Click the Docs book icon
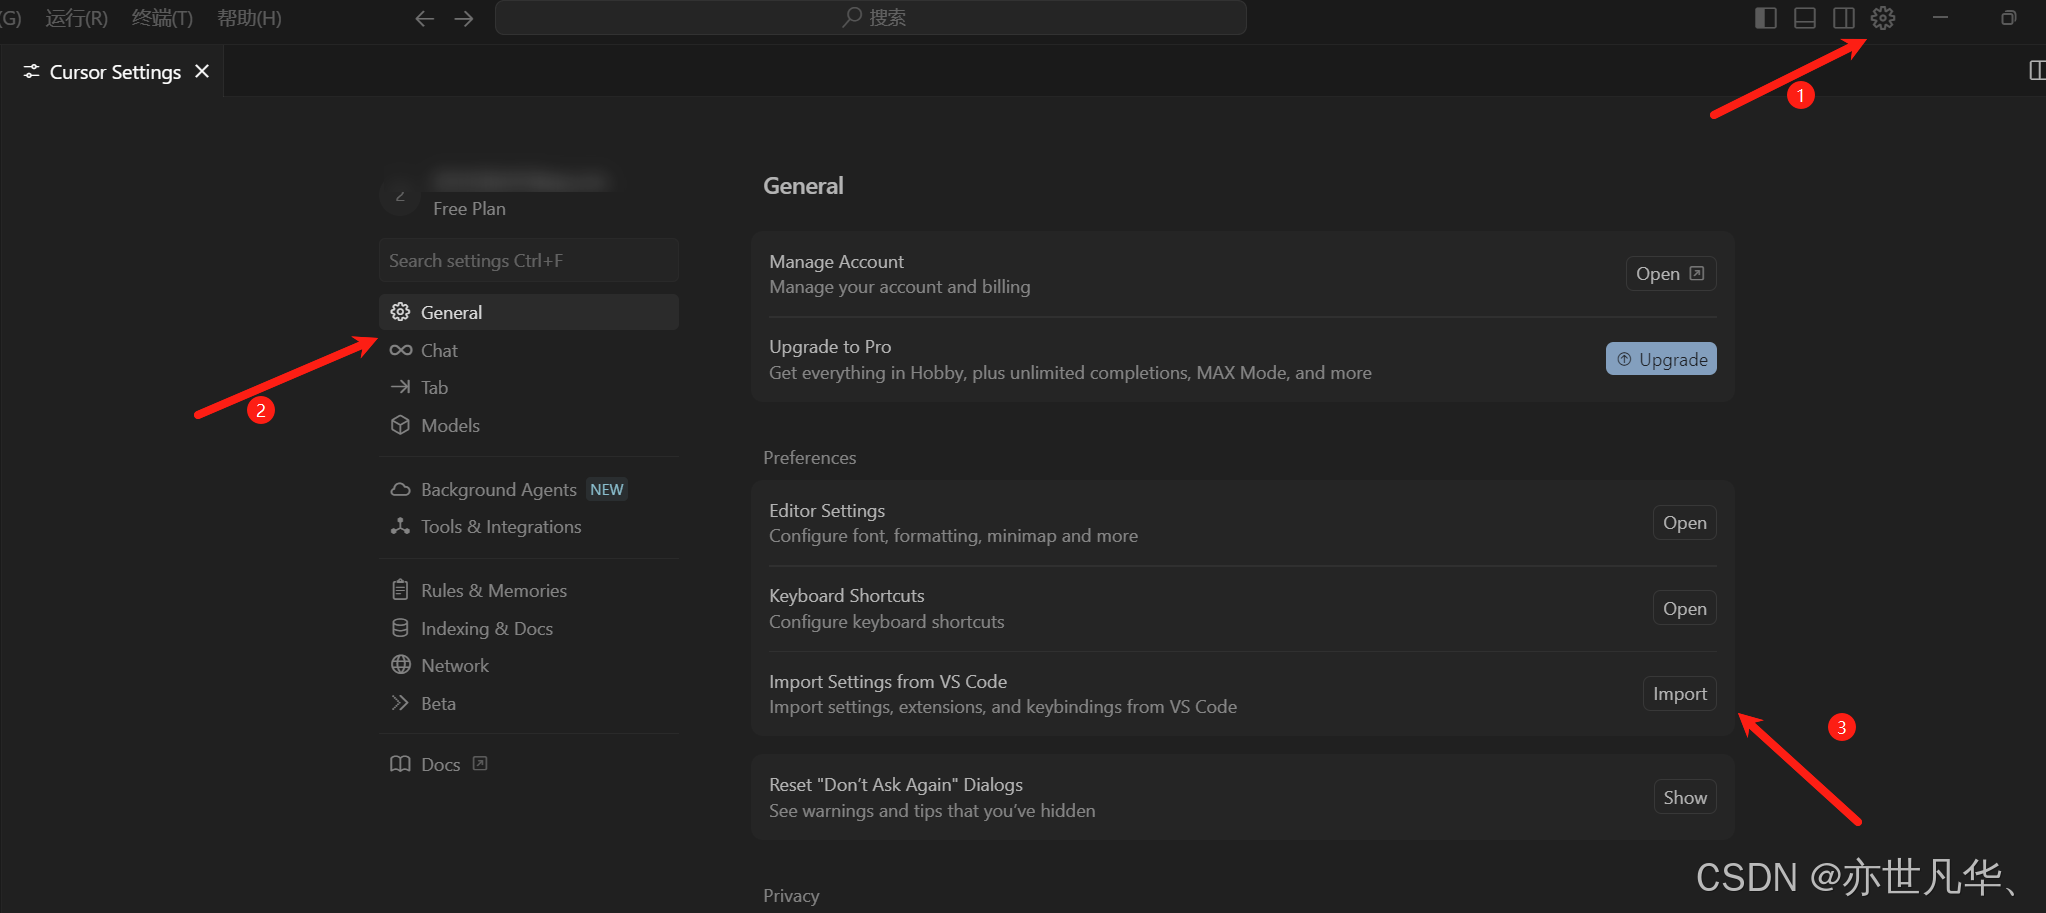 [400, 764]
